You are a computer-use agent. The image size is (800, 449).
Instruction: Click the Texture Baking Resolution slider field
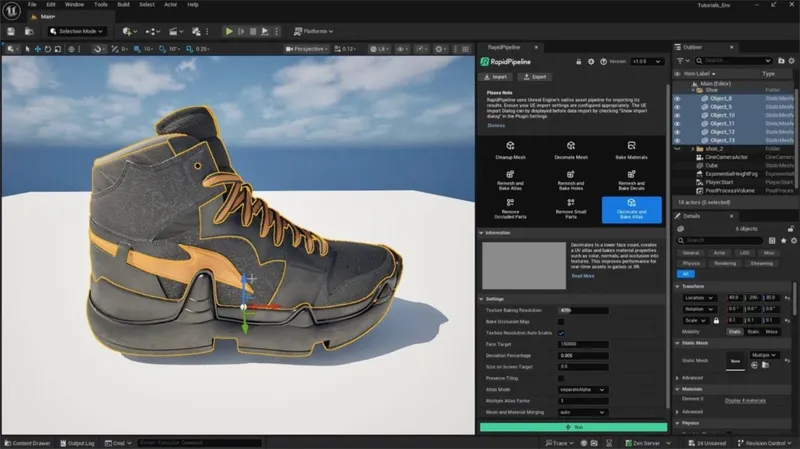(582, 311)
